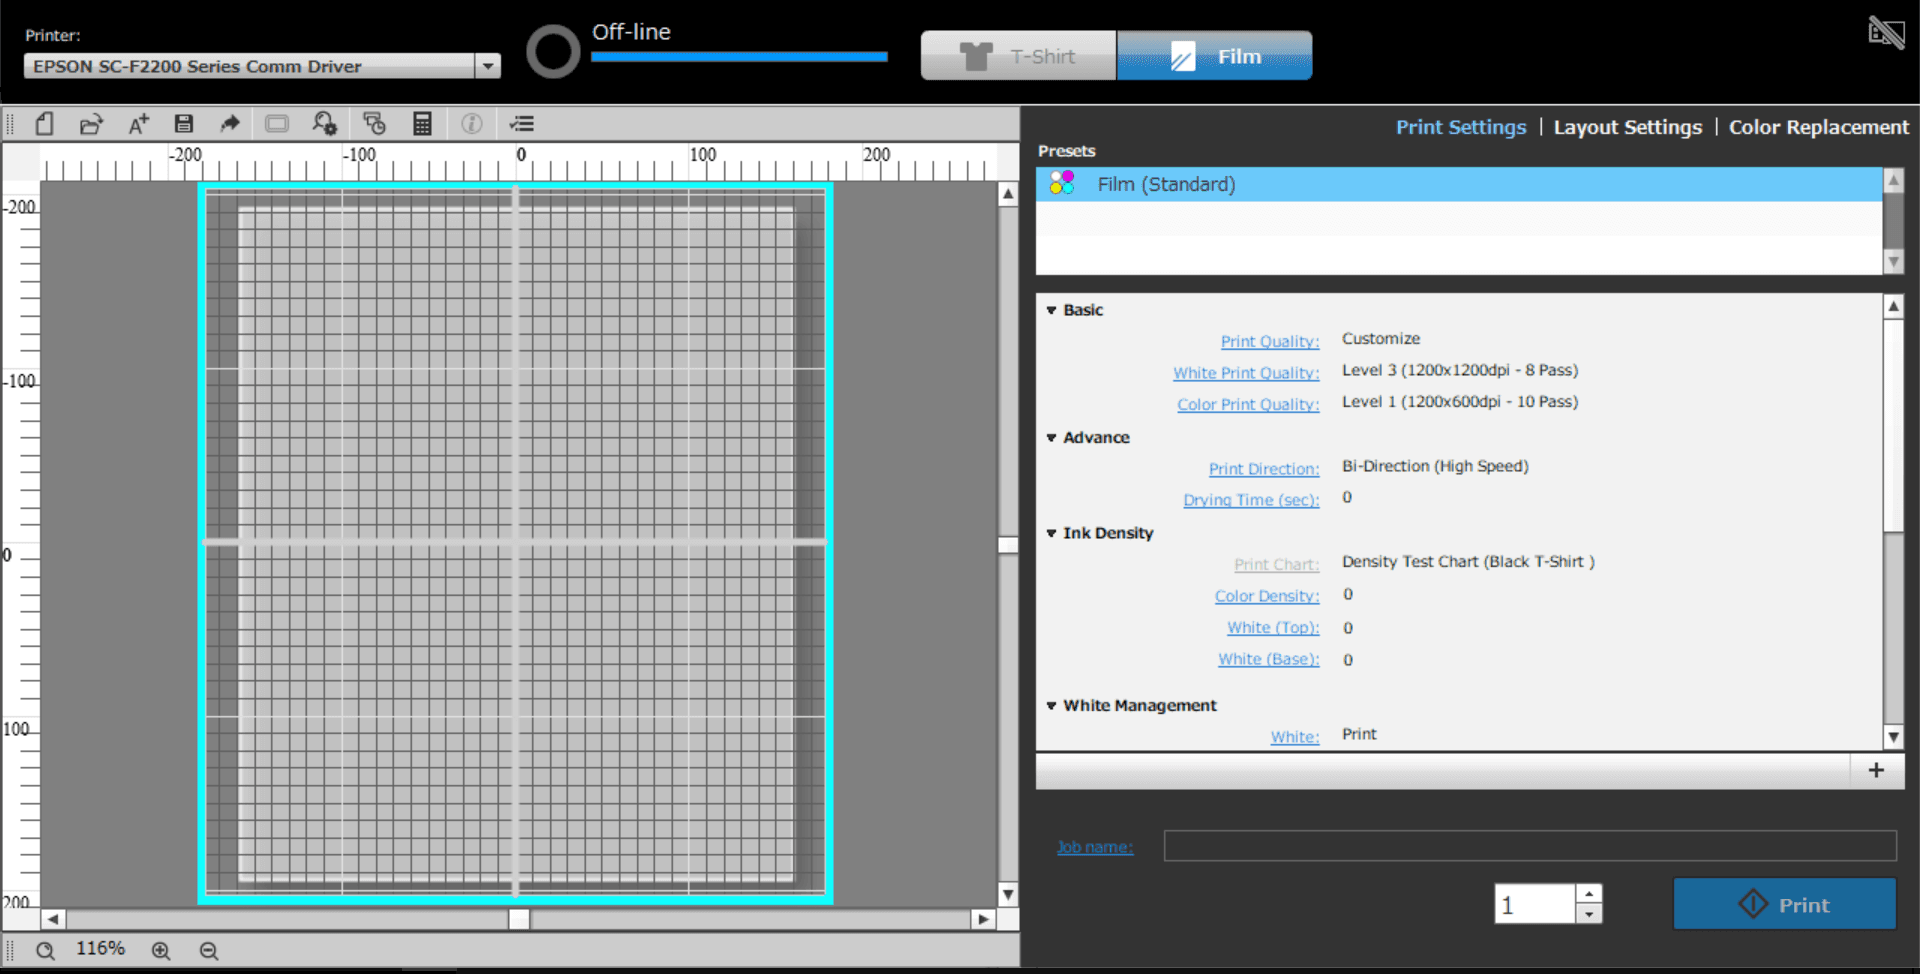Zoom in with the plus magnifier
1920x974 pixels.
[161, 951]
